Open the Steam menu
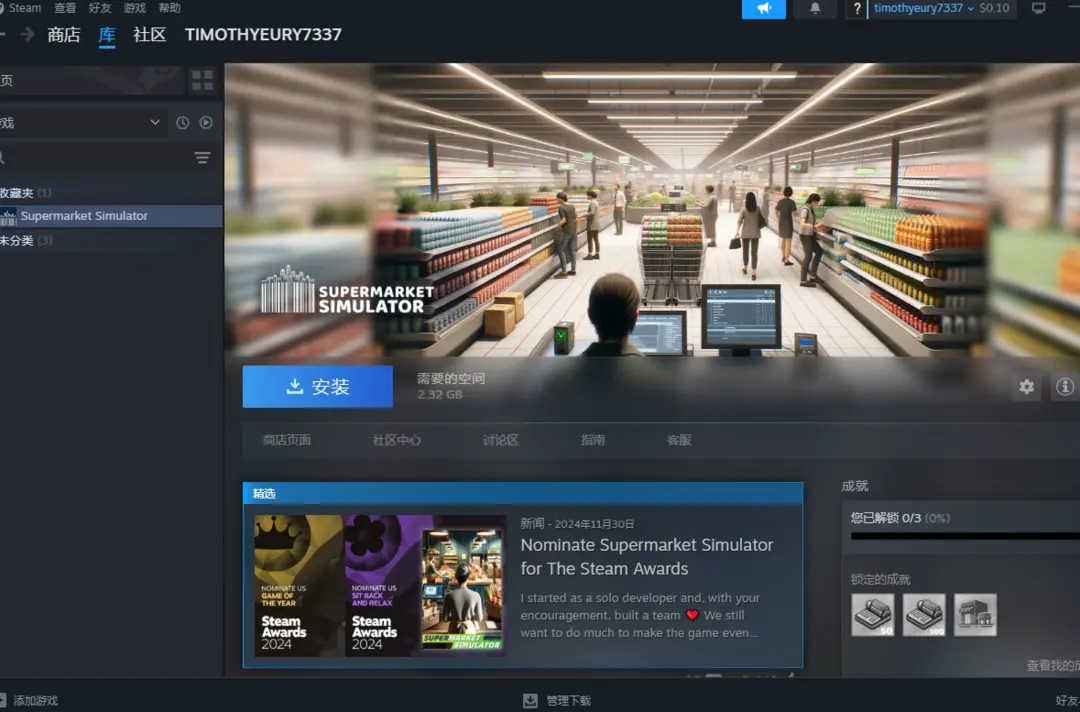Viewport: 1080px width, 712px height. click(x=24, y=8)
